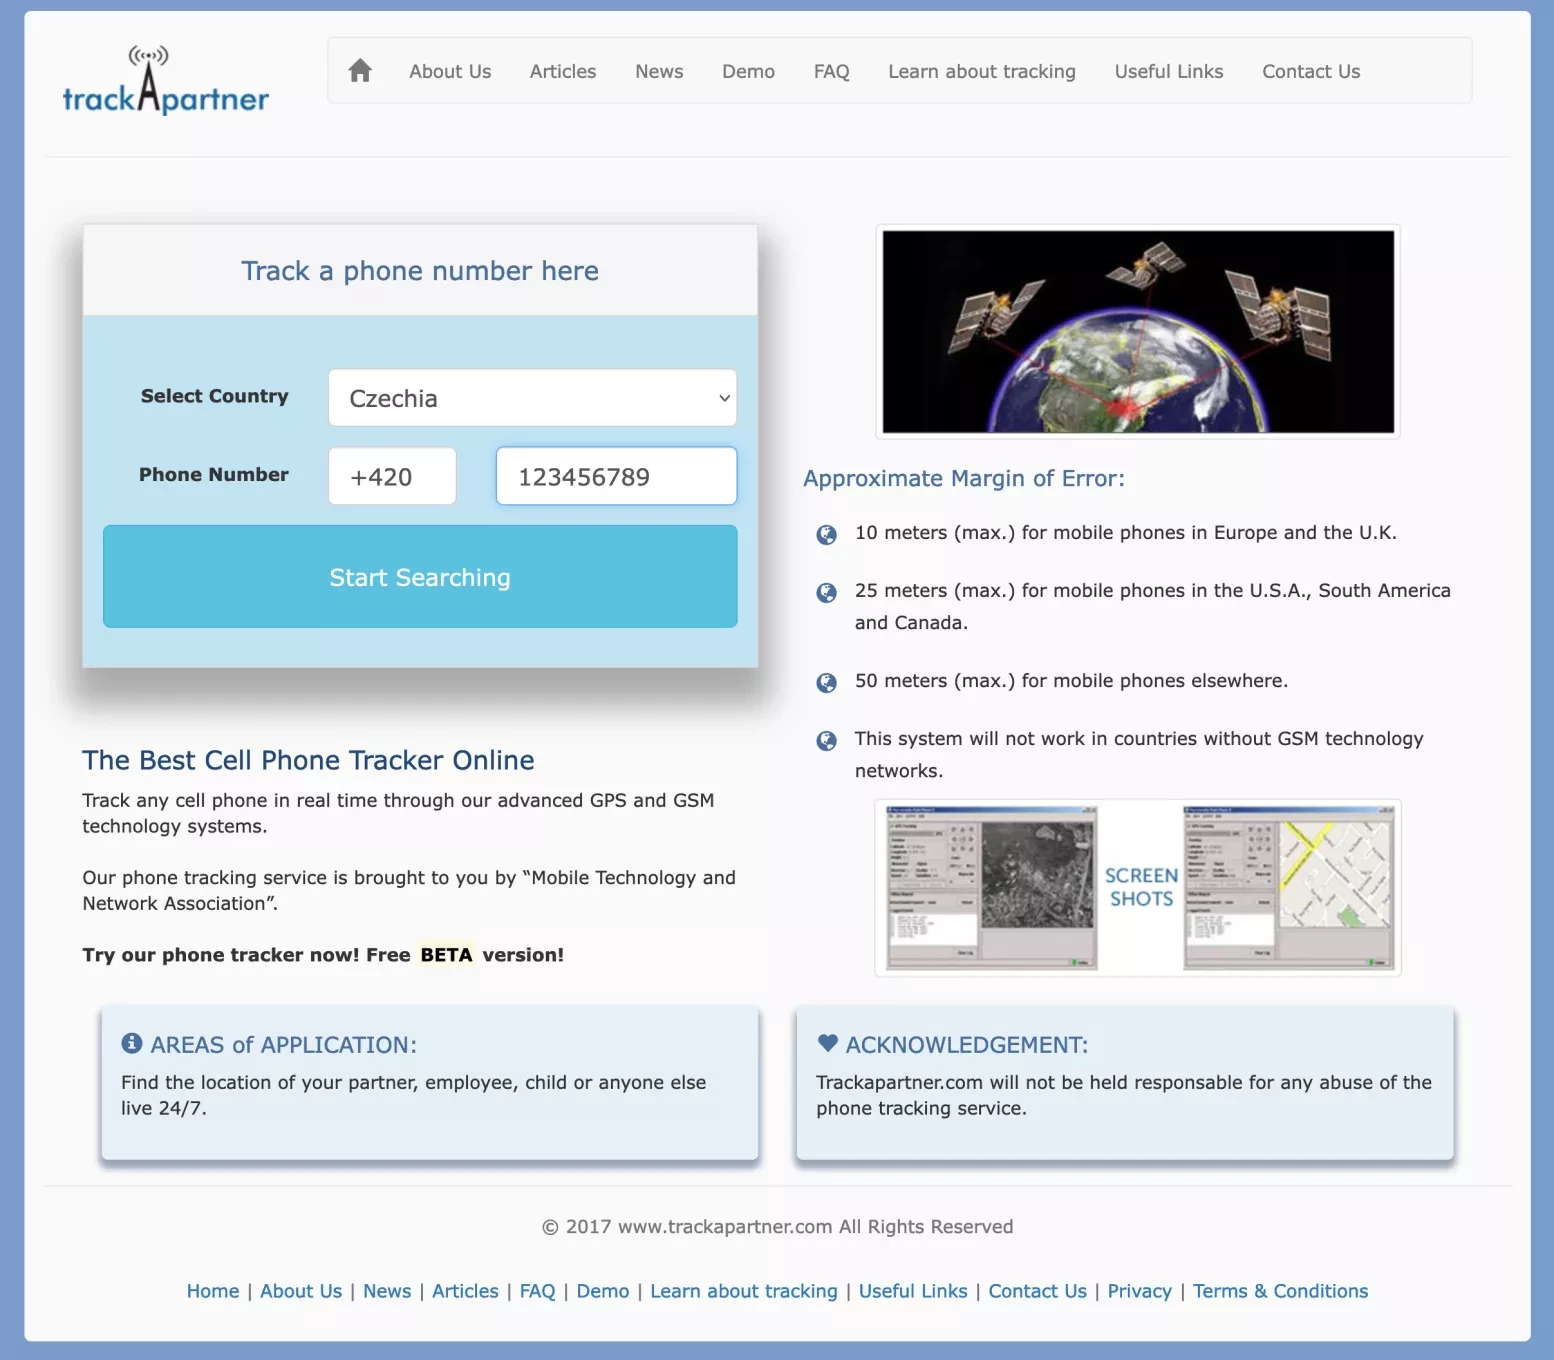Click text about Mobile Technology and Network Association

pyautogui.click(x=409, y=890)
